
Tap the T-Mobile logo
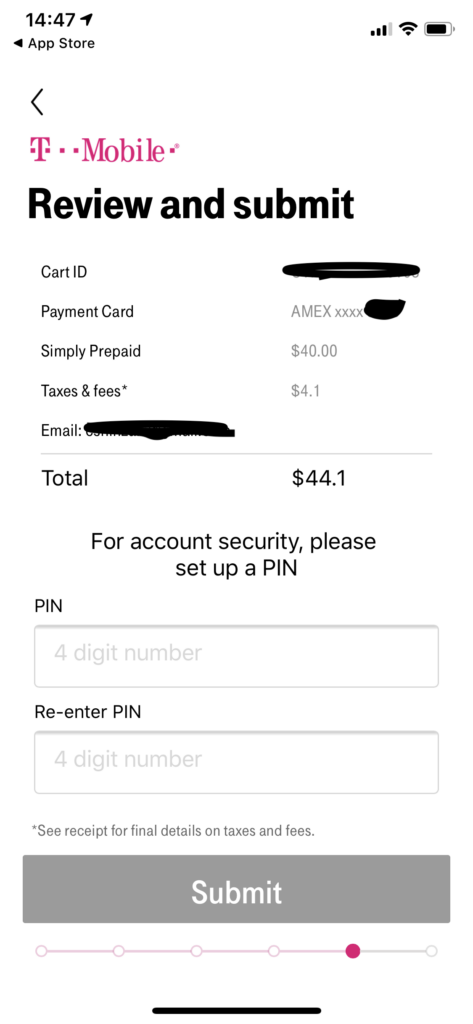104,150
